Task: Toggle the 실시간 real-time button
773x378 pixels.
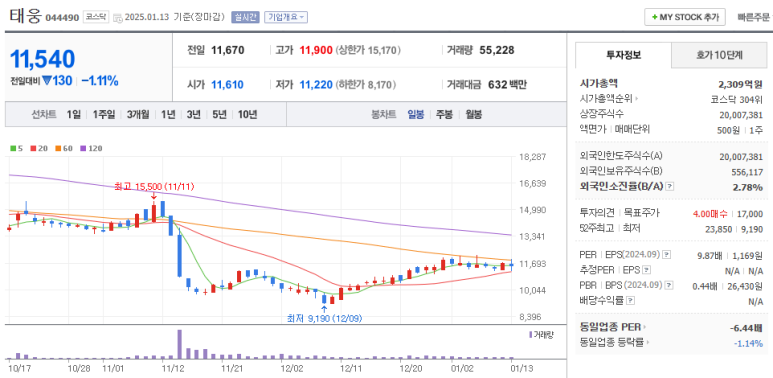Action: pyautogui.click(x=251, y=17)
